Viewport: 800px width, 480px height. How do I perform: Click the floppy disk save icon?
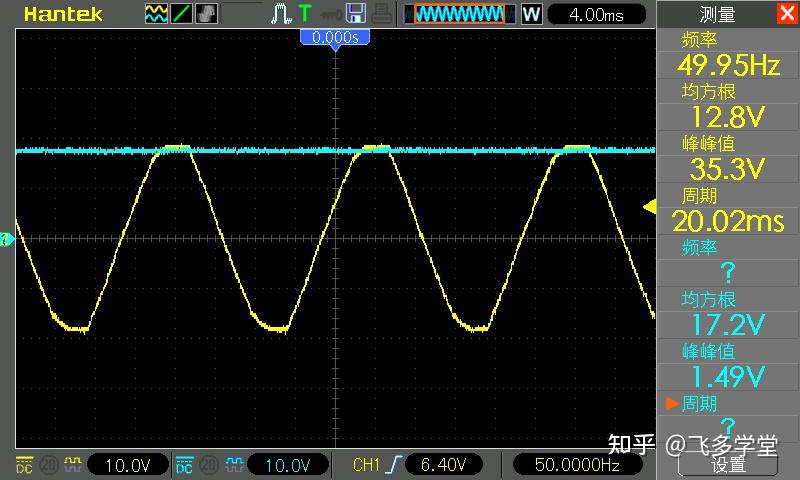coord(356,13)
